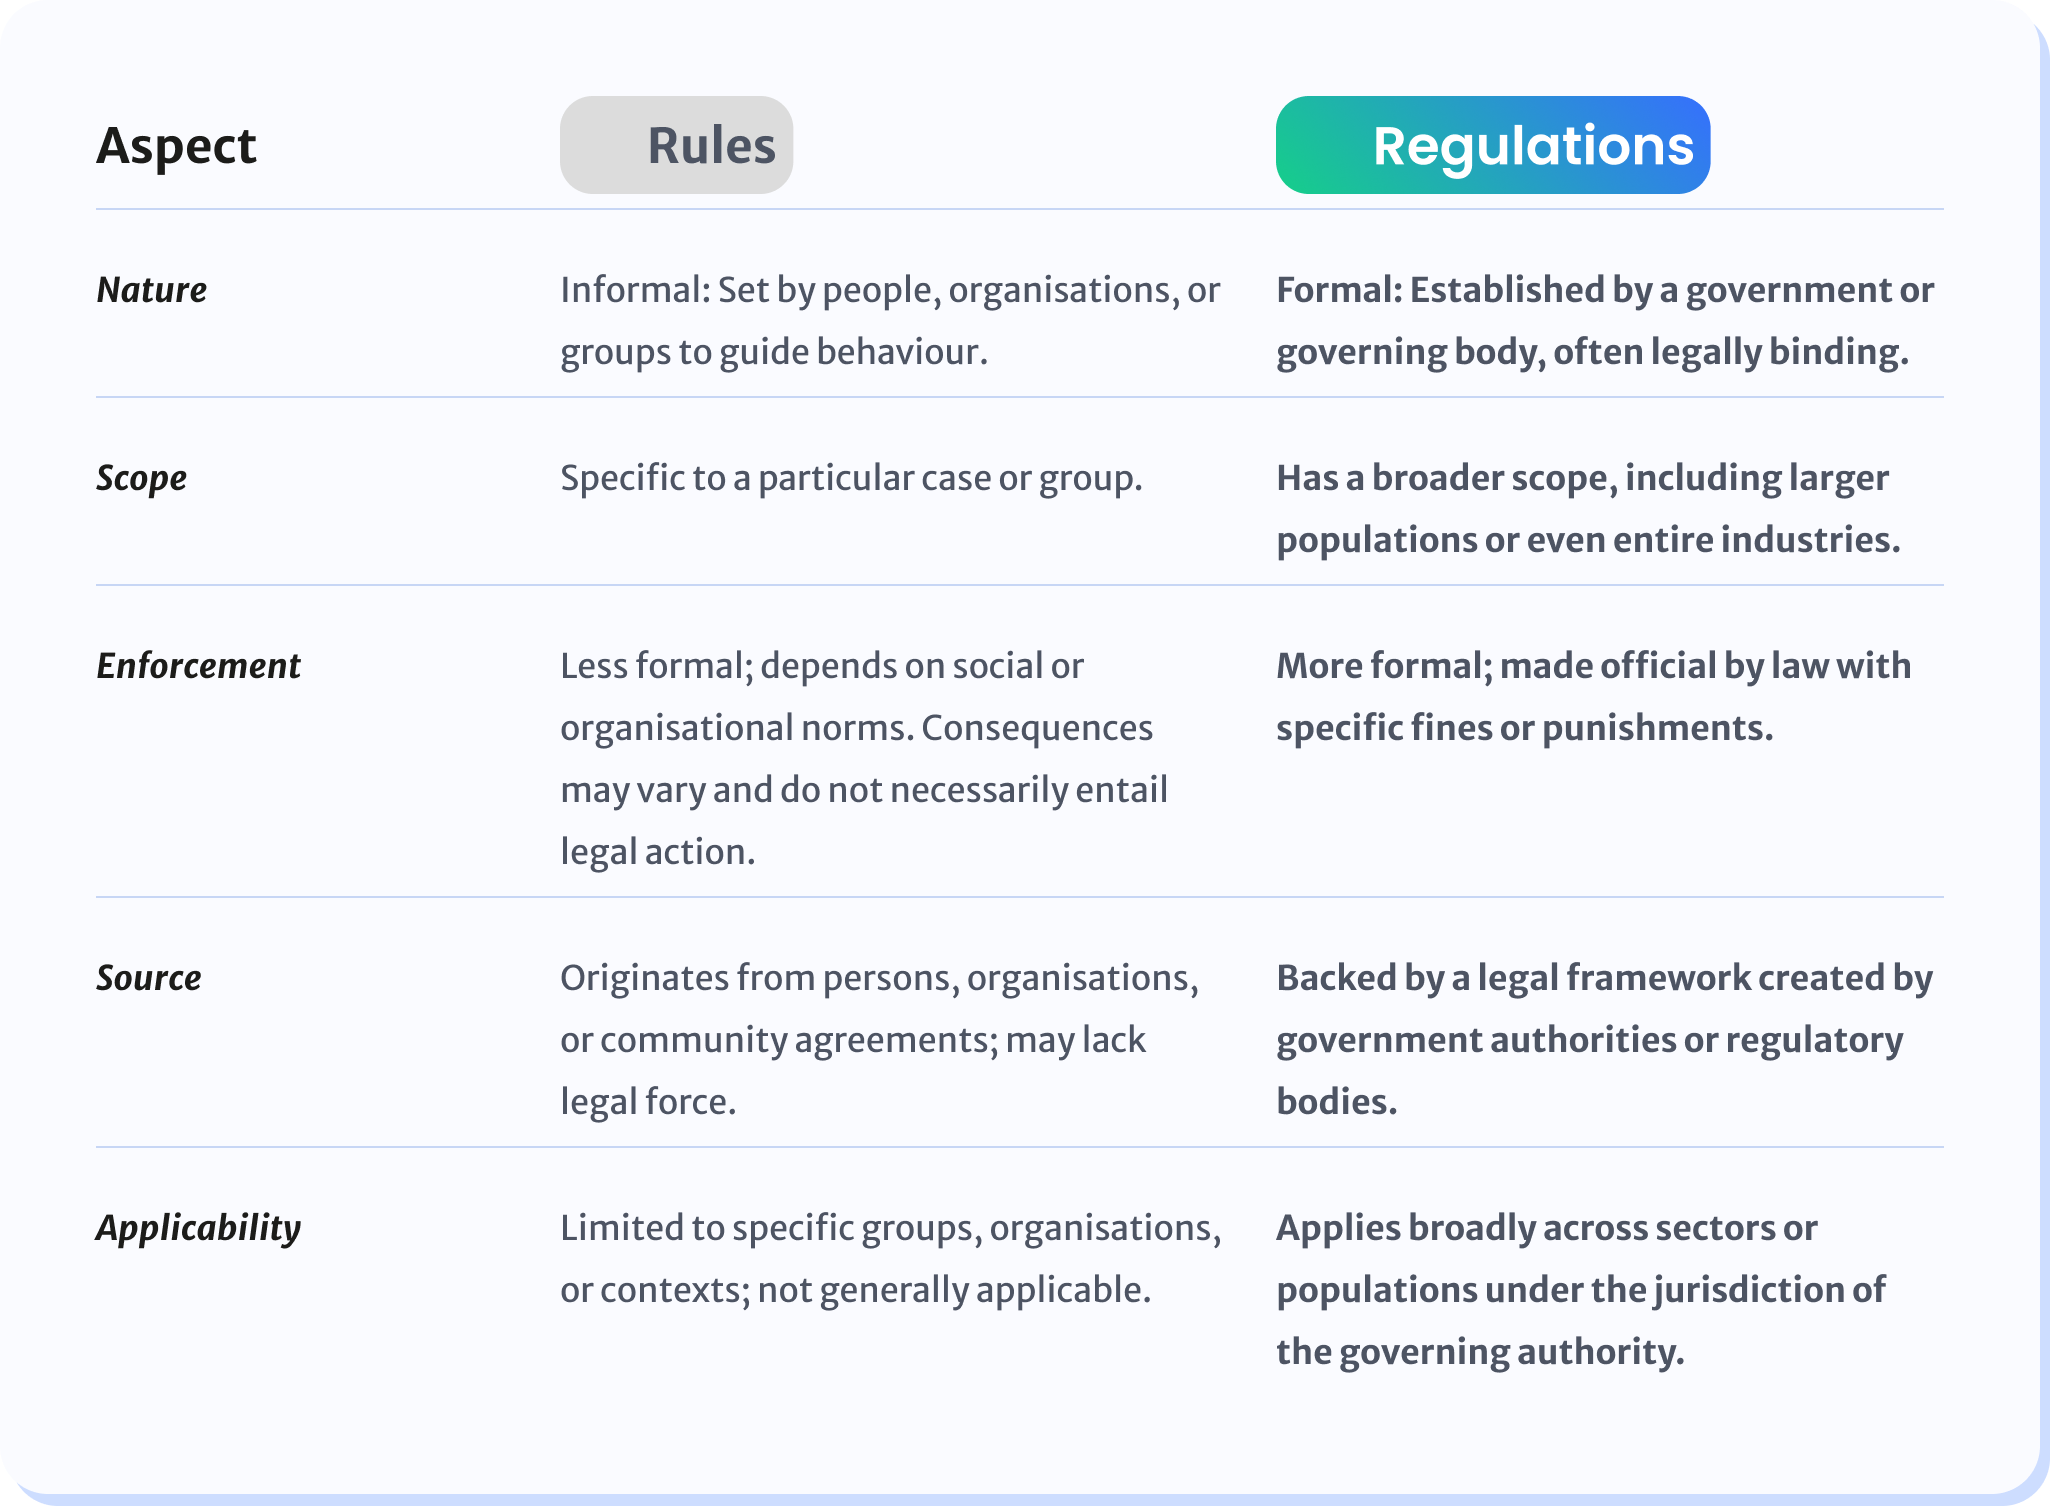Click the text 'Formal: Established by a government'
This screenshot has width=2050, height=1507.
(x=1604, y=290)
